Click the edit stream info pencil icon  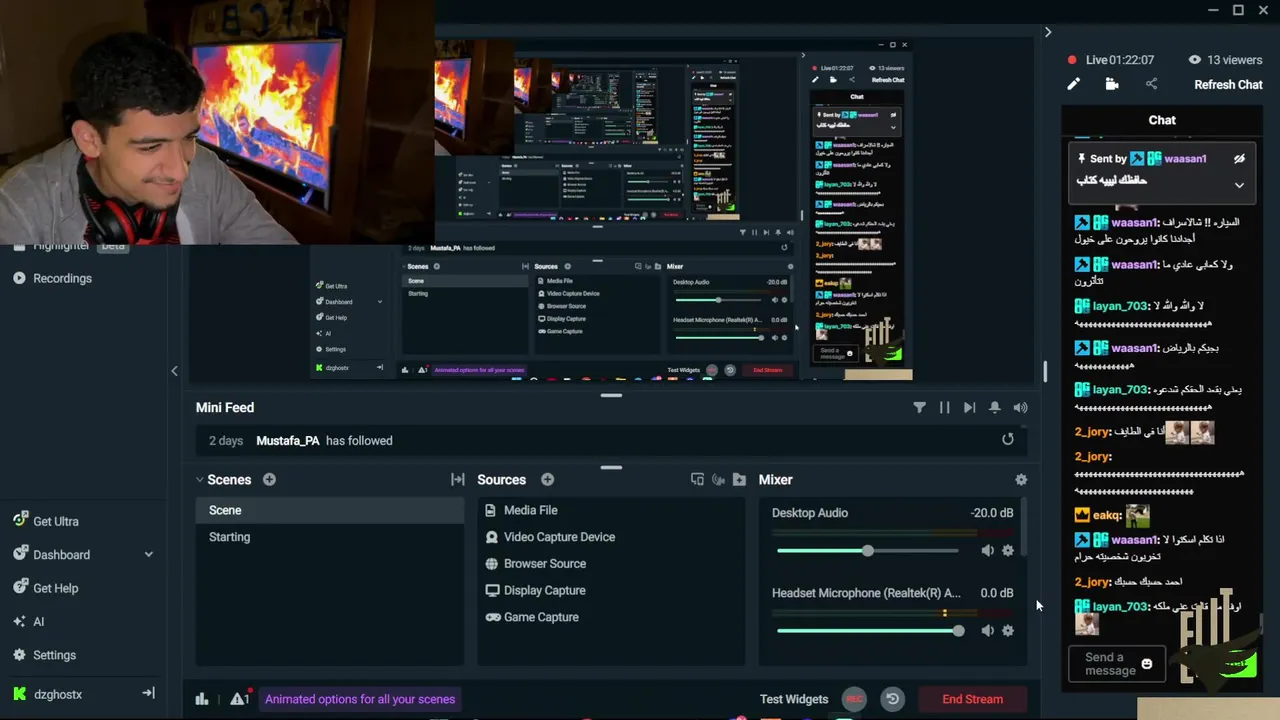point(1073,84)
